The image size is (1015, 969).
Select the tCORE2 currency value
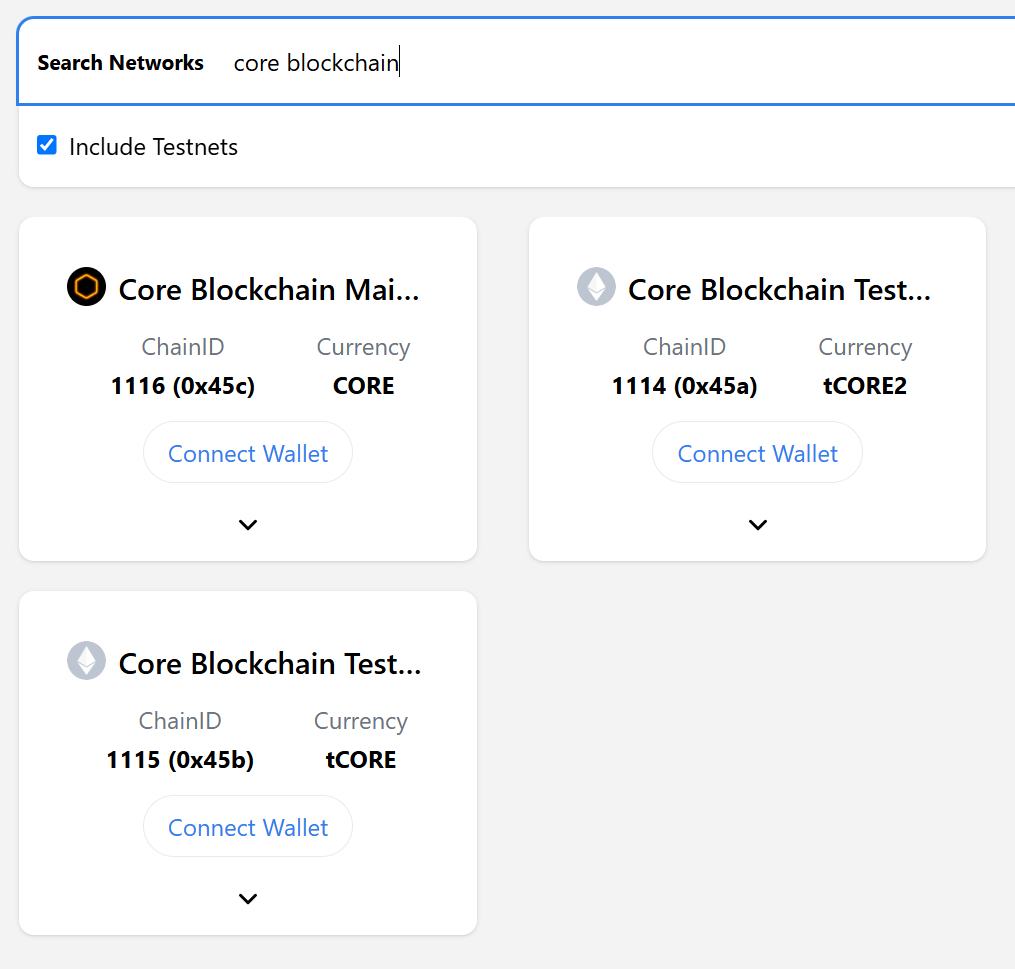click(x=865, y=386)
